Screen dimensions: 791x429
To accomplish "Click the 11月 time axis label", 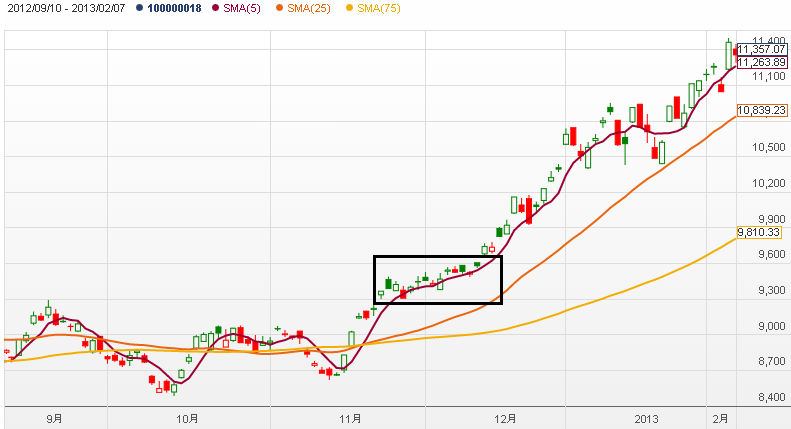I will [350, 419].
